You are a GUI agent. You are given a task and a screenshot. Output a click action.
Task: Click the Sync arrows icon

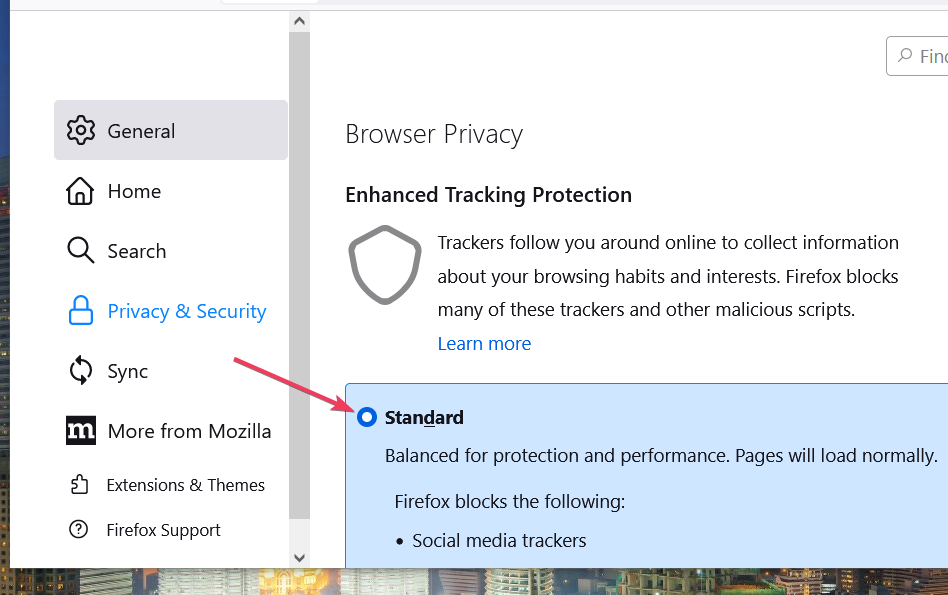[x=80, y=370]
